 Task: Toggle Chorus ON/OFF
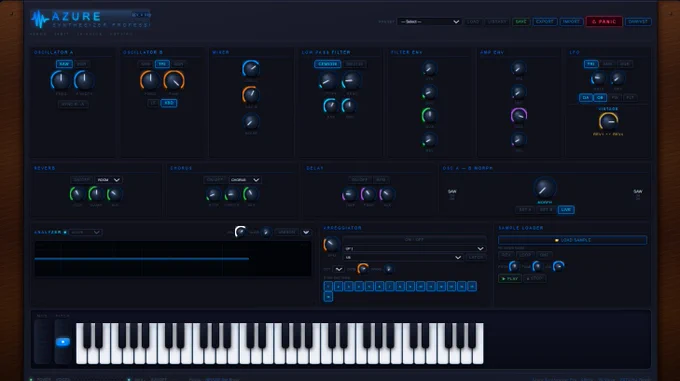214,180
